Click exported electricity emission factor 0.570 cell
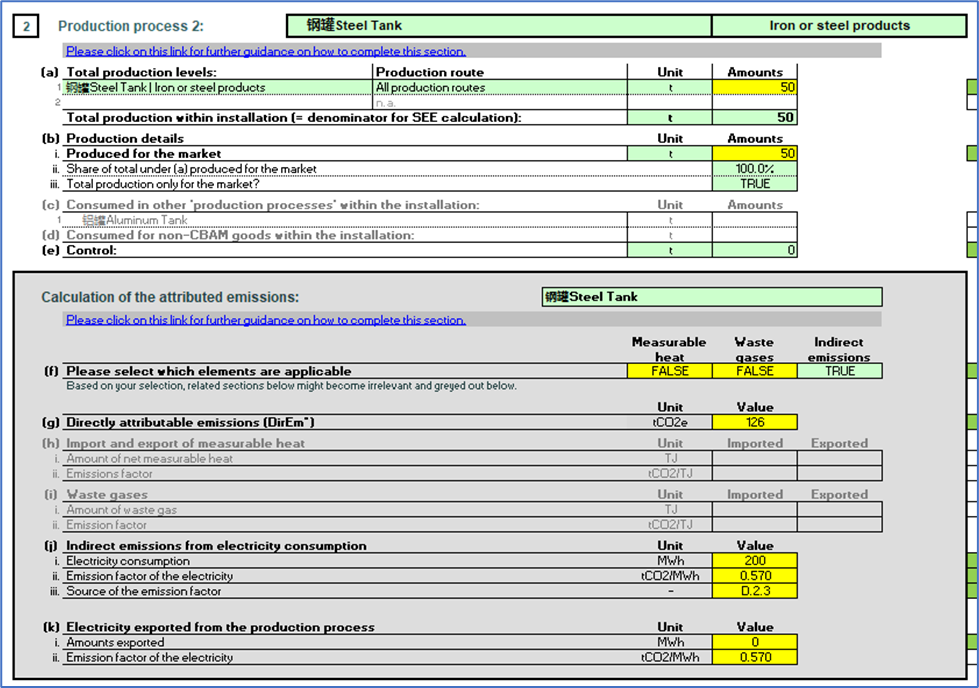This screenshot has width=979, height=688. pos(754,658)
